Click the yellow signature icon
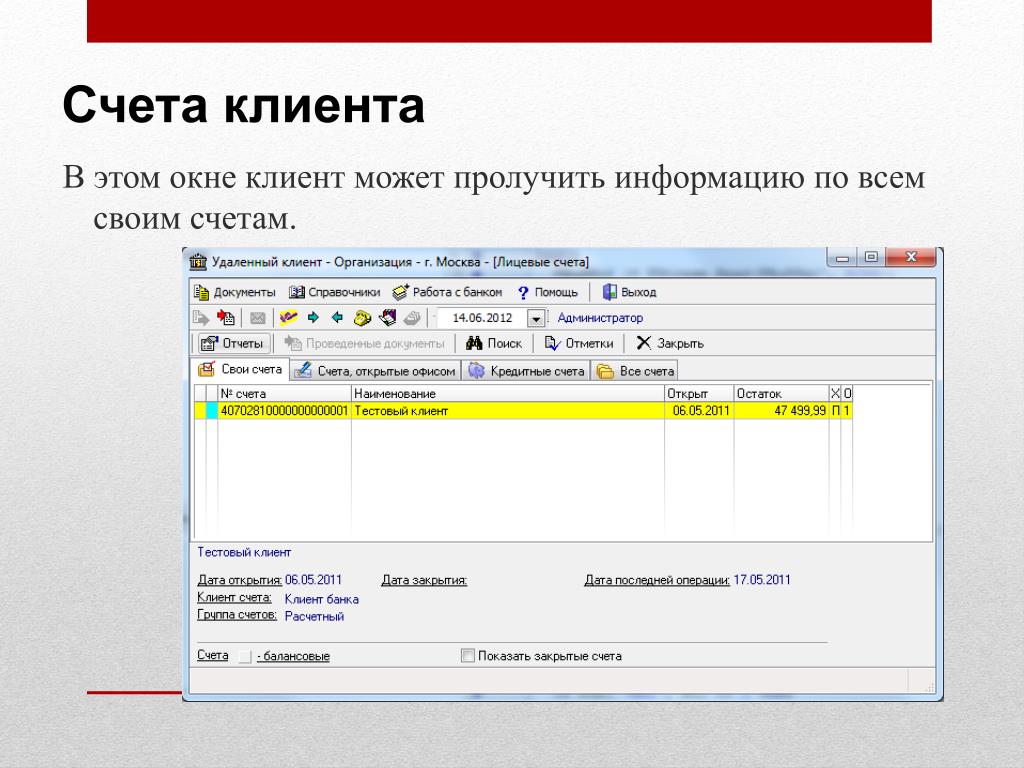1024x768 pixels. pos(288,318)
